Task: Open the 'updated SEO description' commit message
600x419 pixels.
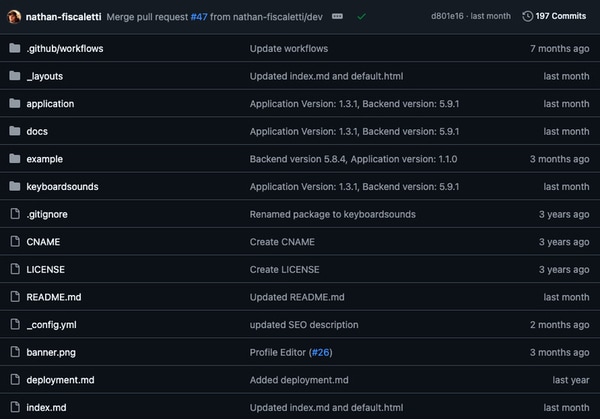Action: 303,325
